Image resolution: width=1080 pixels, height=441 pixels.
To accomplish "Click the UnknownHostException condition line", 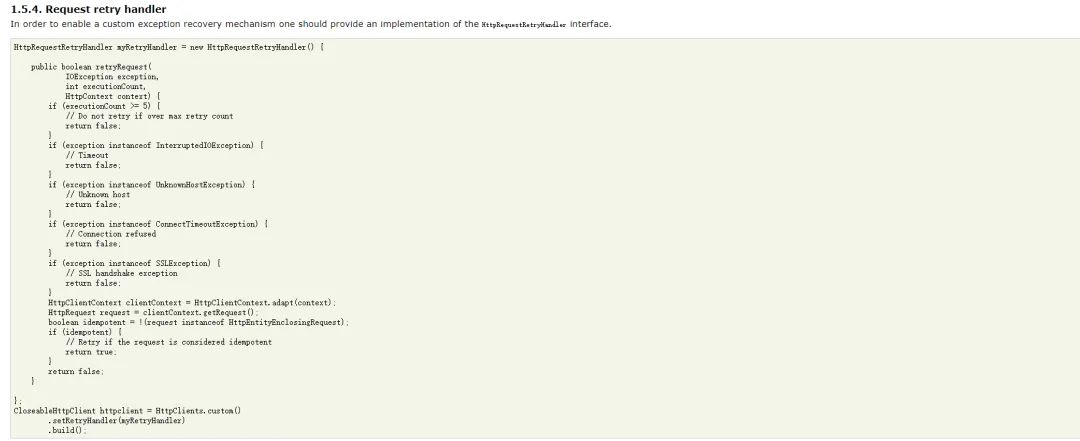I will 152,185.
